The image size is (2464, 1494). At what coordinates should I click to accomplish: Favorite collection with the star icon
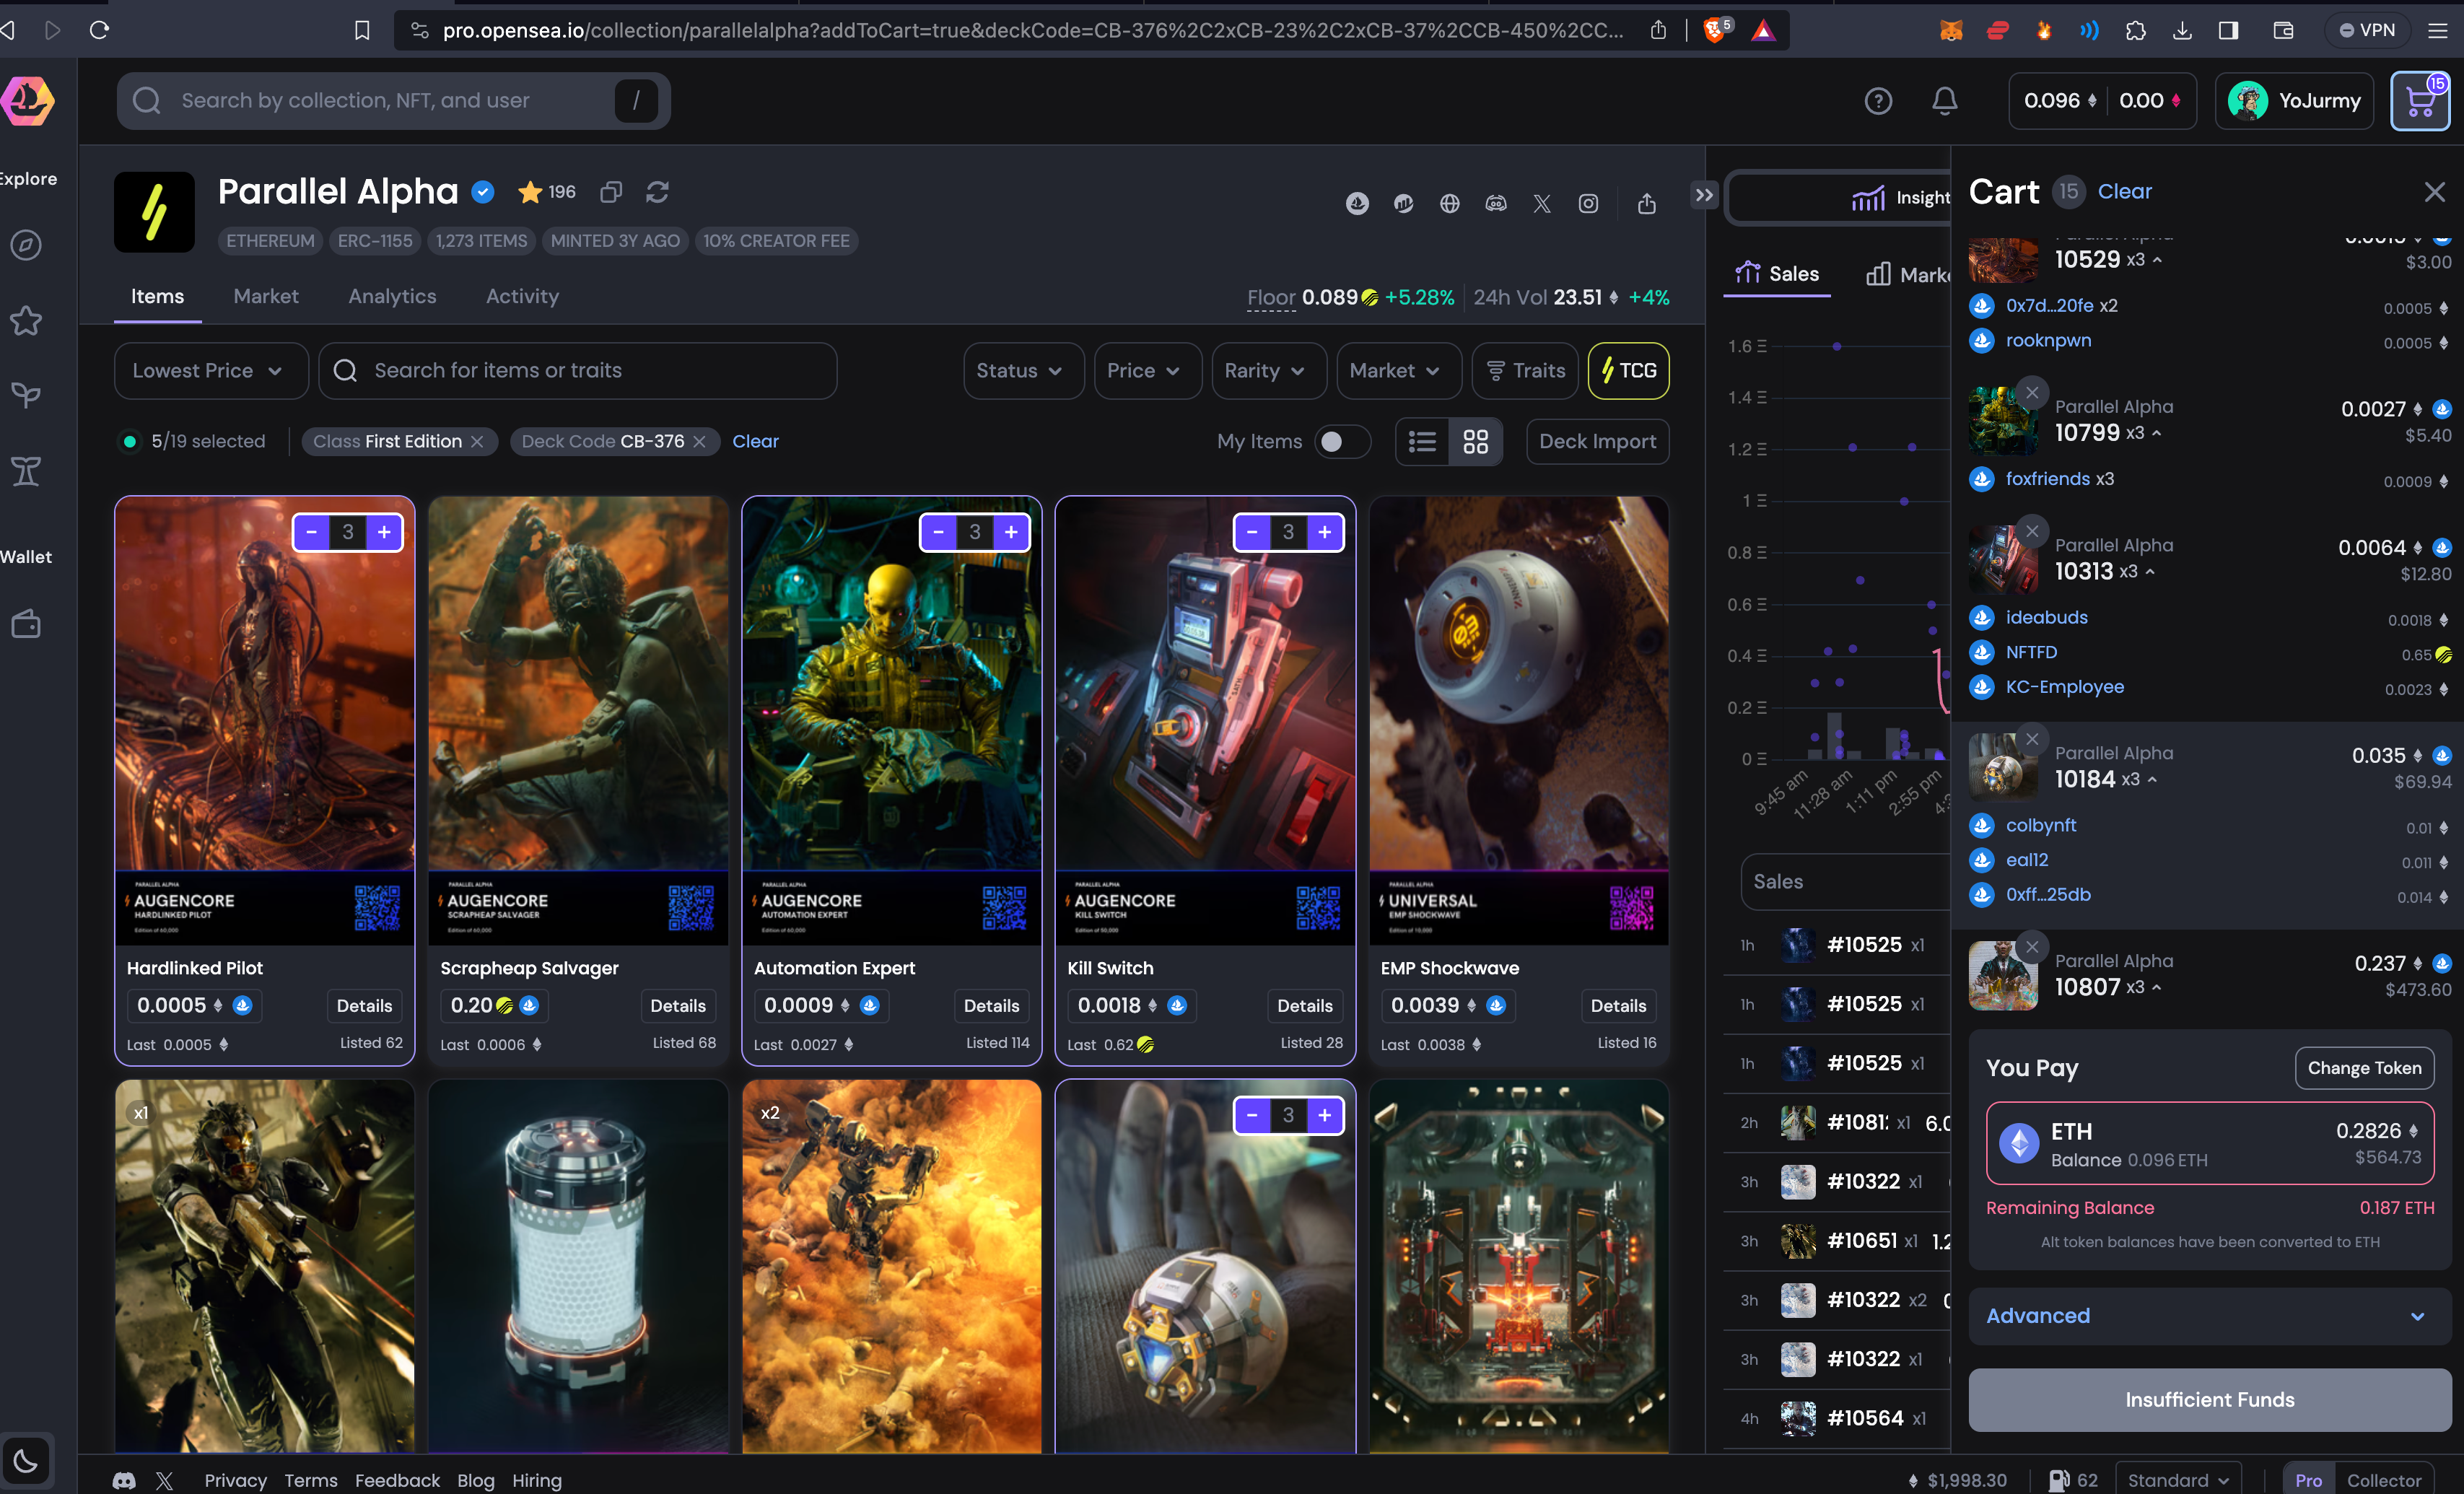pyautogui.click(x=530, y=192)
